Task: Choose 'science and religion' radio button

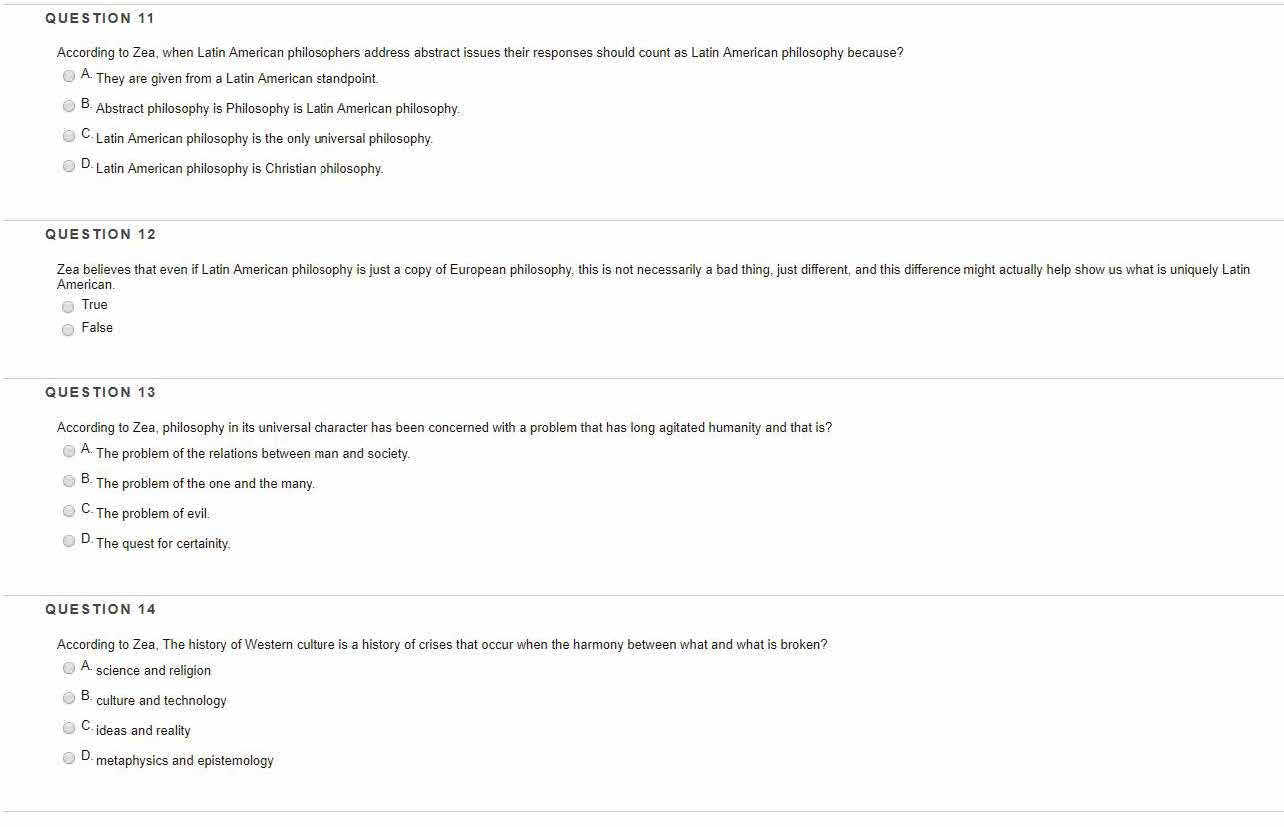Action: [68, 668]
